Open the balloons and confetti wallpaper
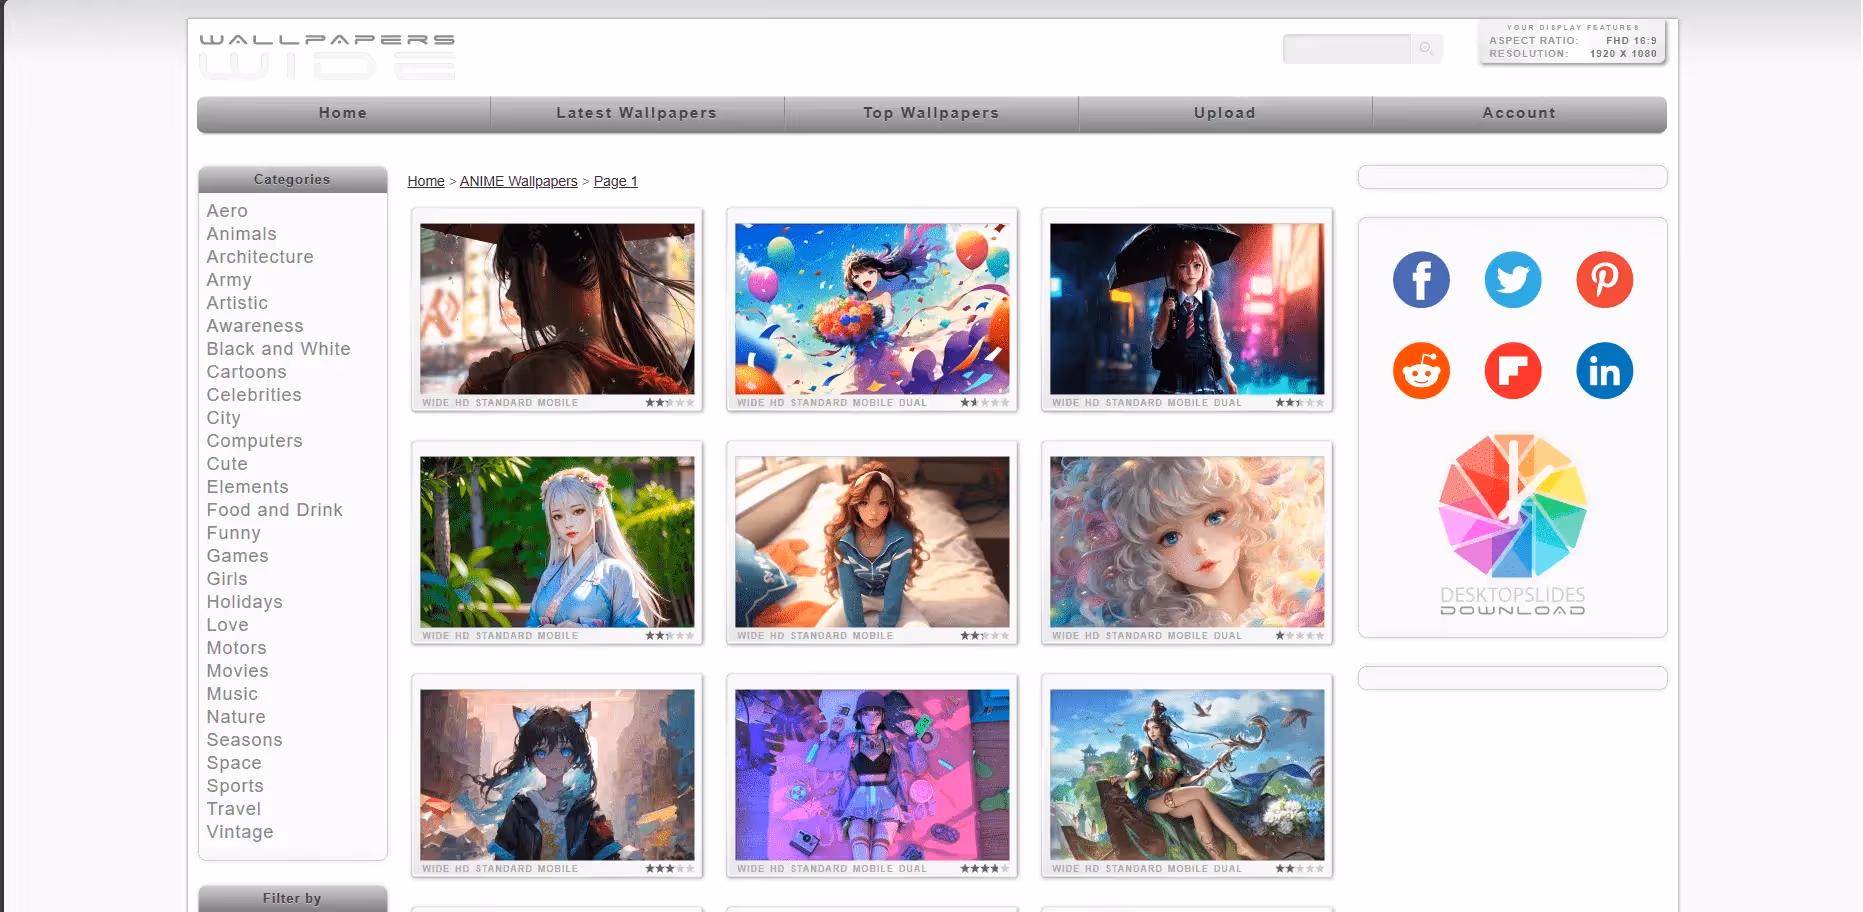 tap(871, 308)
